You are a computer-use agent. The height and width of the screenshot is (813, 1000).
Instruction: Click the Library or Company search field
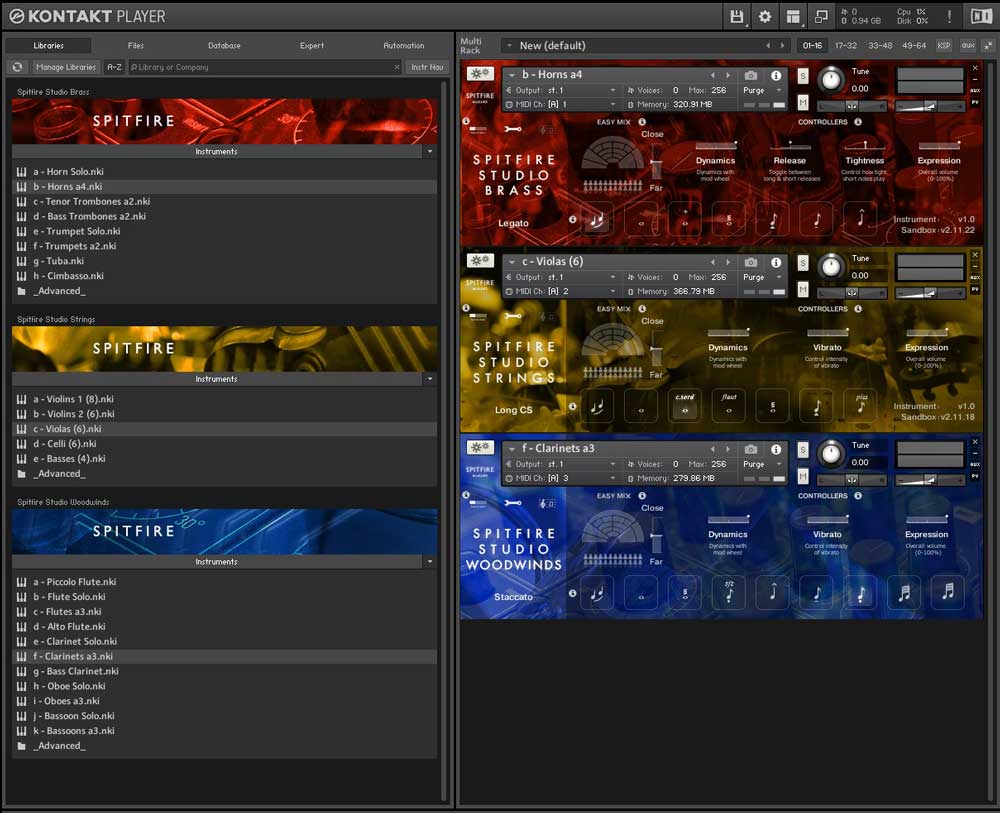[x=265, y=67]
